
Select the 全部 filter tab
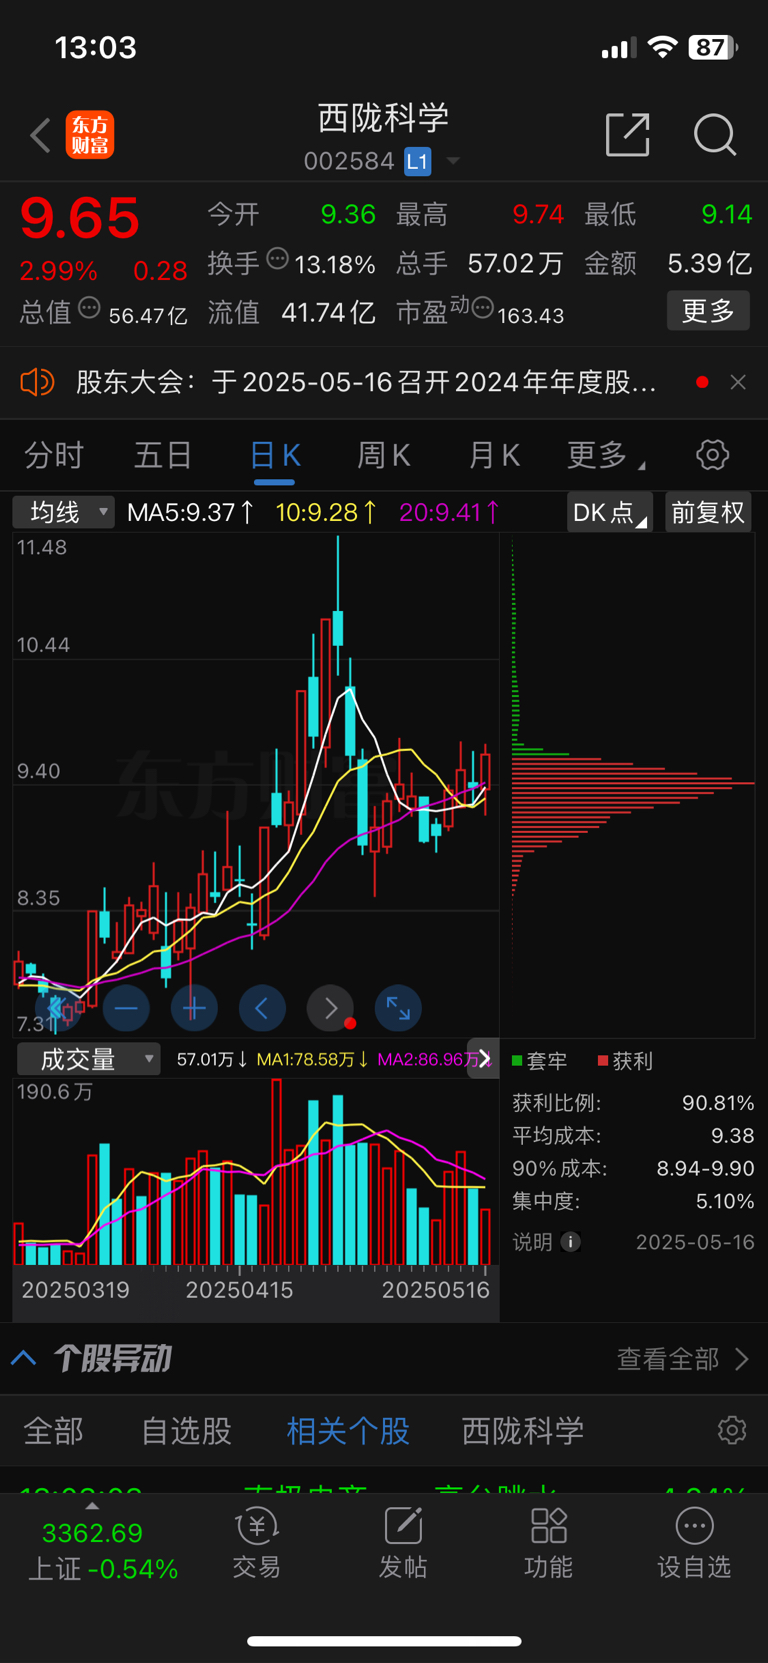[54, 1431]
